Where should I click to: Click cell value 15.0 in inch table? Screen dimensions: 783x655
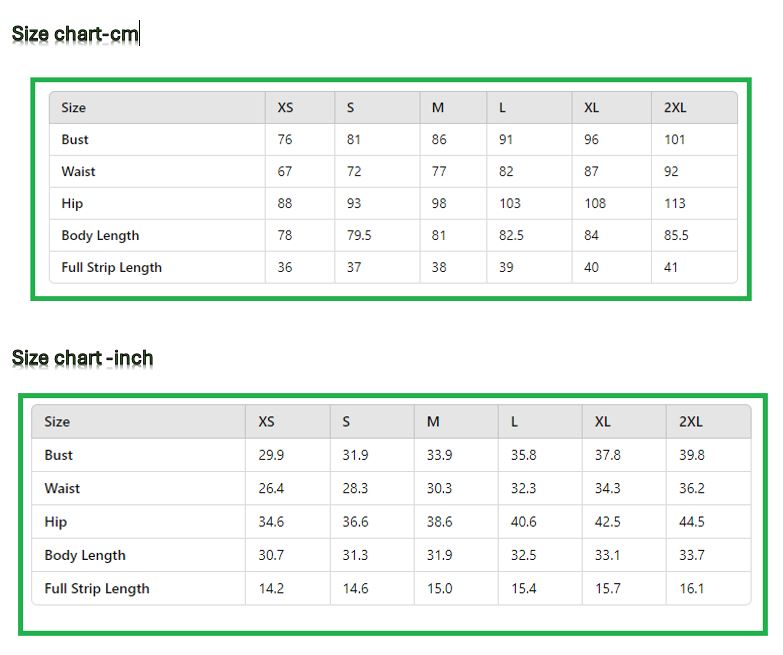coord(439,589)
